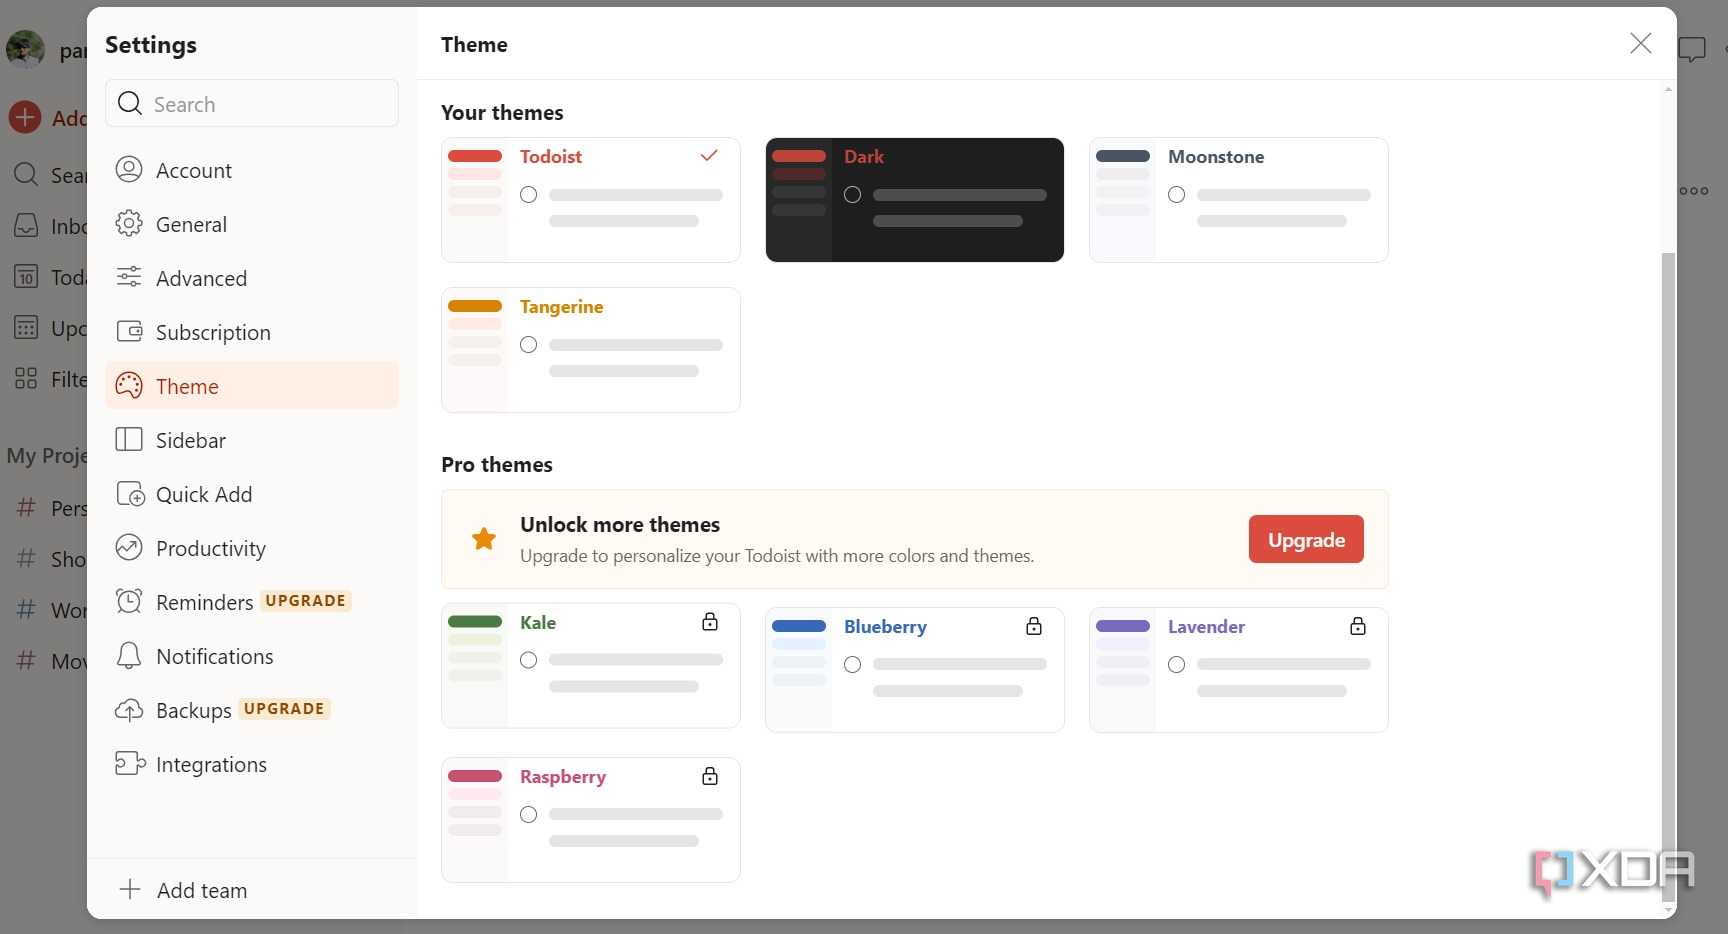Click the lock icon on Raspberry theme
This screenshot has width=1728, height=934.
click(x=710, y=776)
